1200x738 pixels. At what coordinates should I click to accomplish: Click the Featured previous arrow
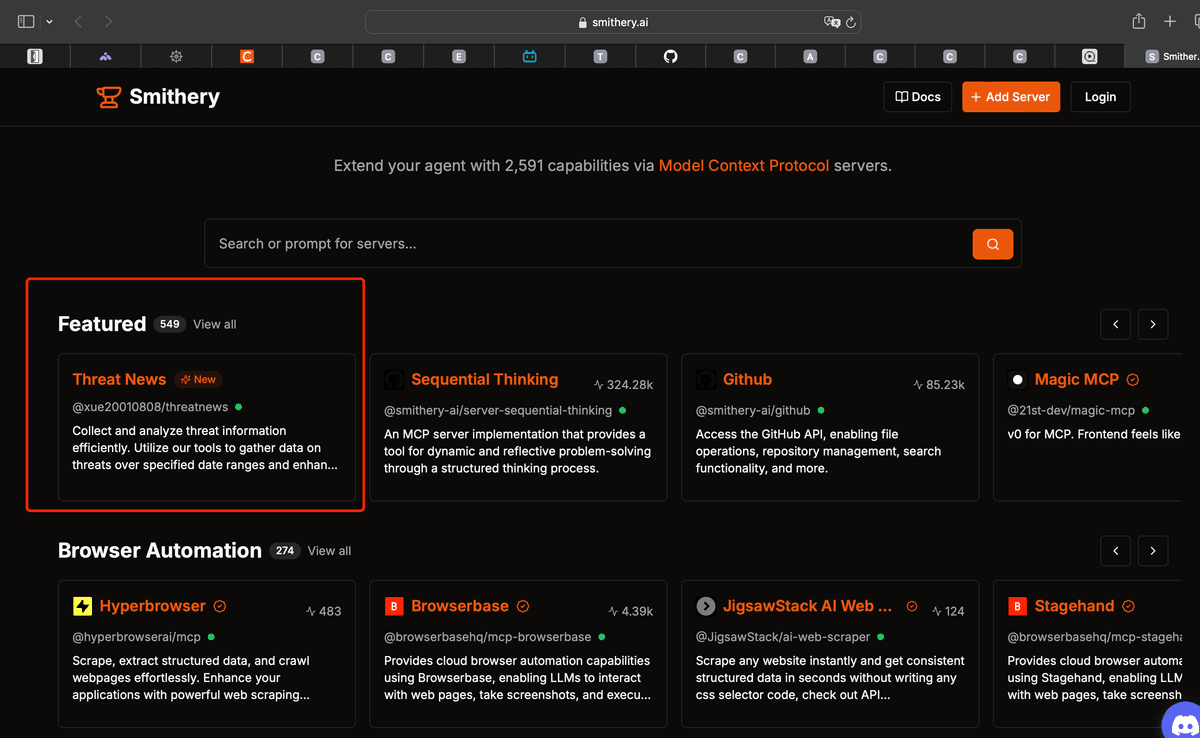point(1115,324)
